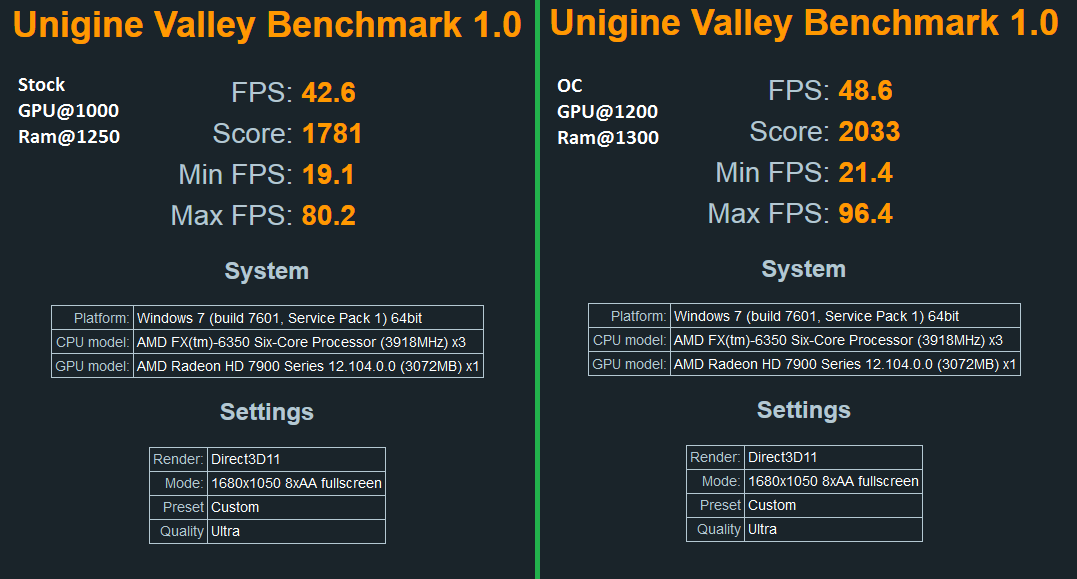Click the Settings heading in the OC panel

click(x=804, y=410)
